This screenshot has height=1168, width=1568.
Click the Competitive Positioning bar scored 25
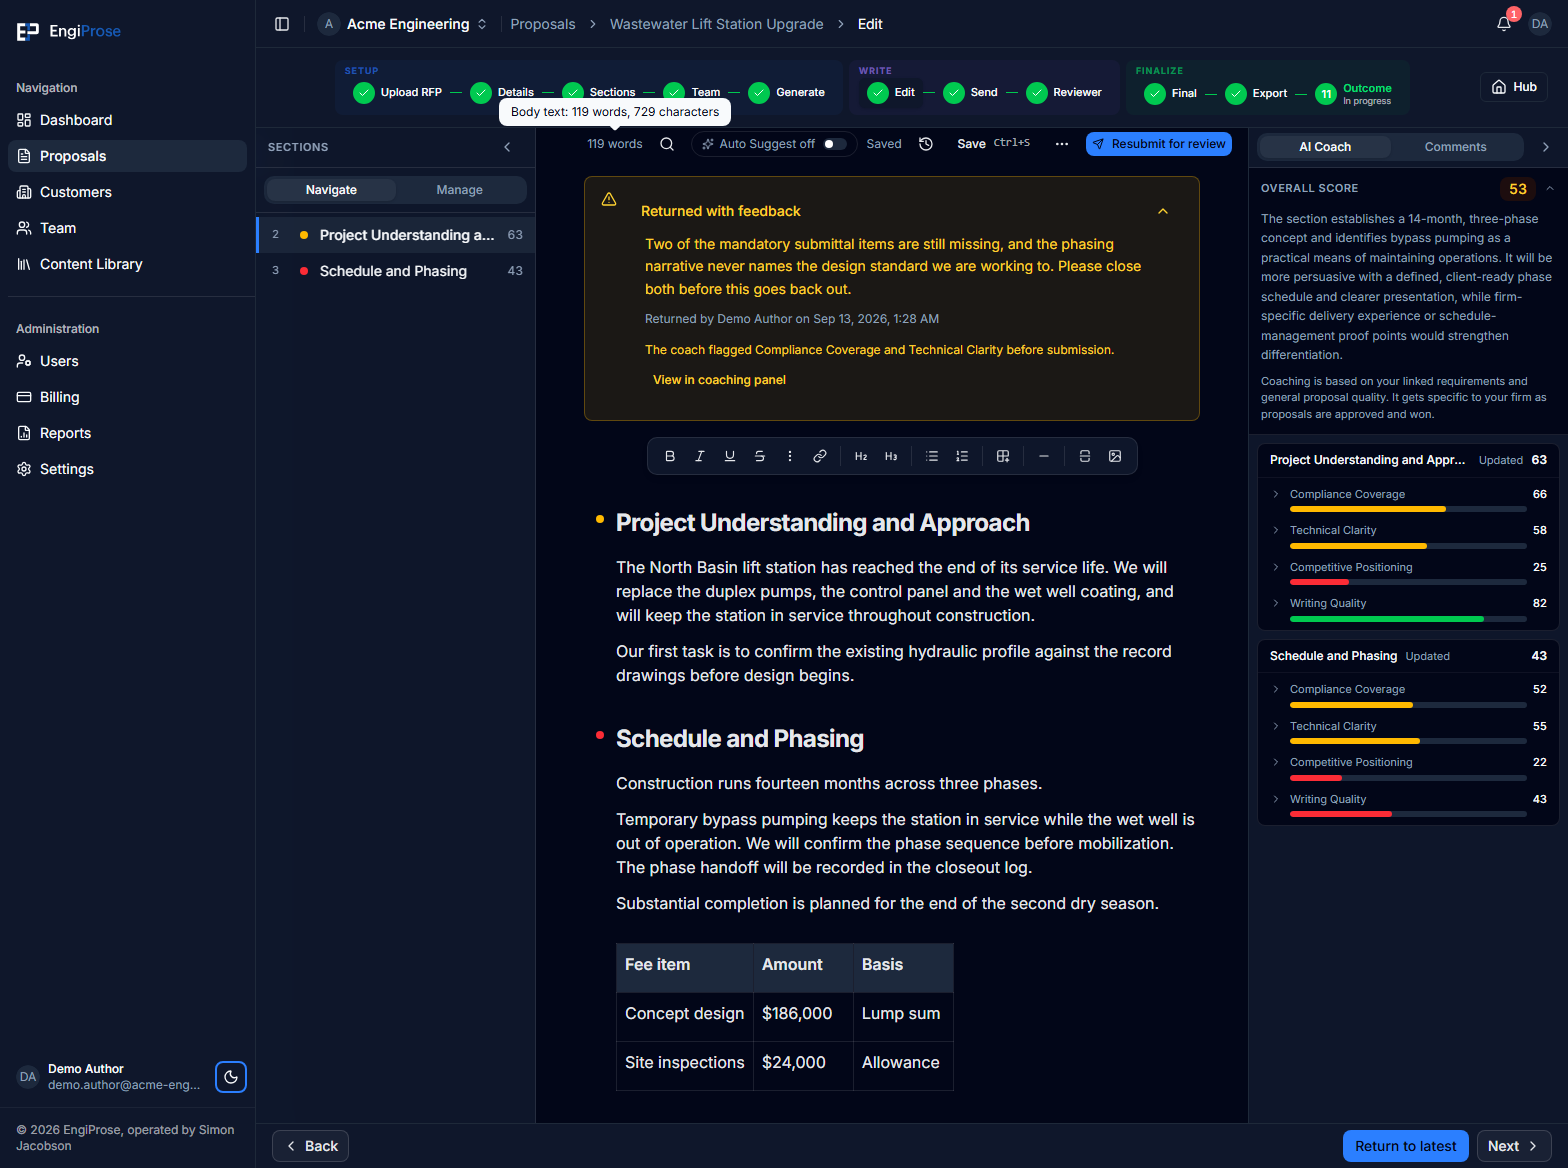click(x=1408, y=582)
